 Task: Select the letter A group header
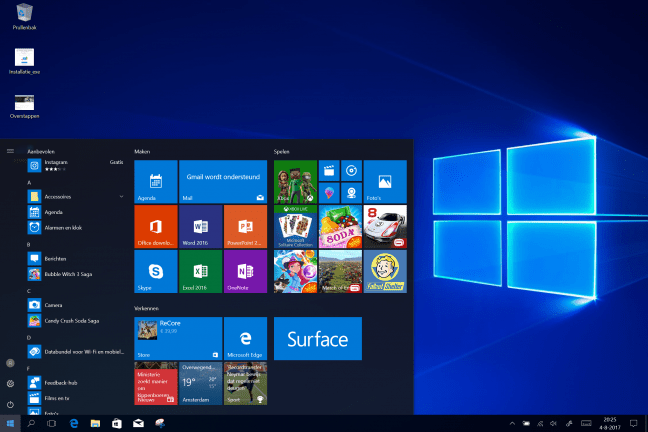[x=29, y=182]
